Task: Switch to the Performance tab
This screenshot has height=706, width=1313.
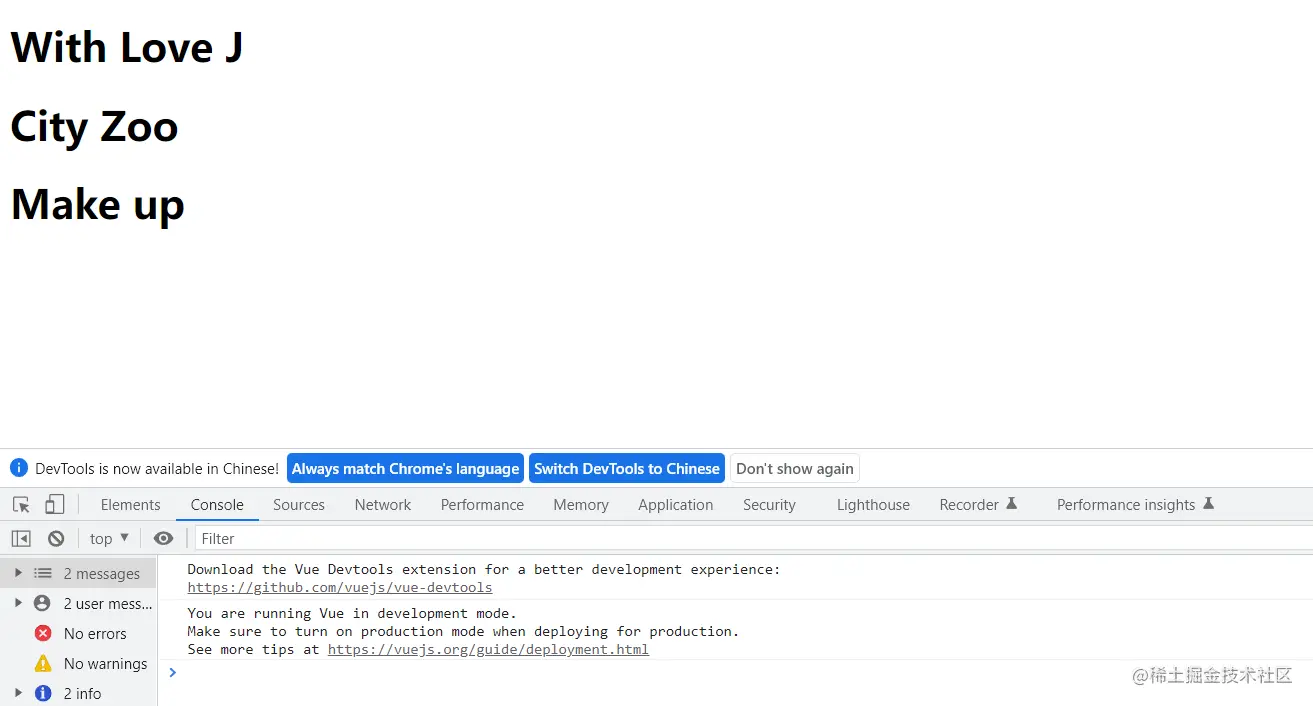Action: 482,505
